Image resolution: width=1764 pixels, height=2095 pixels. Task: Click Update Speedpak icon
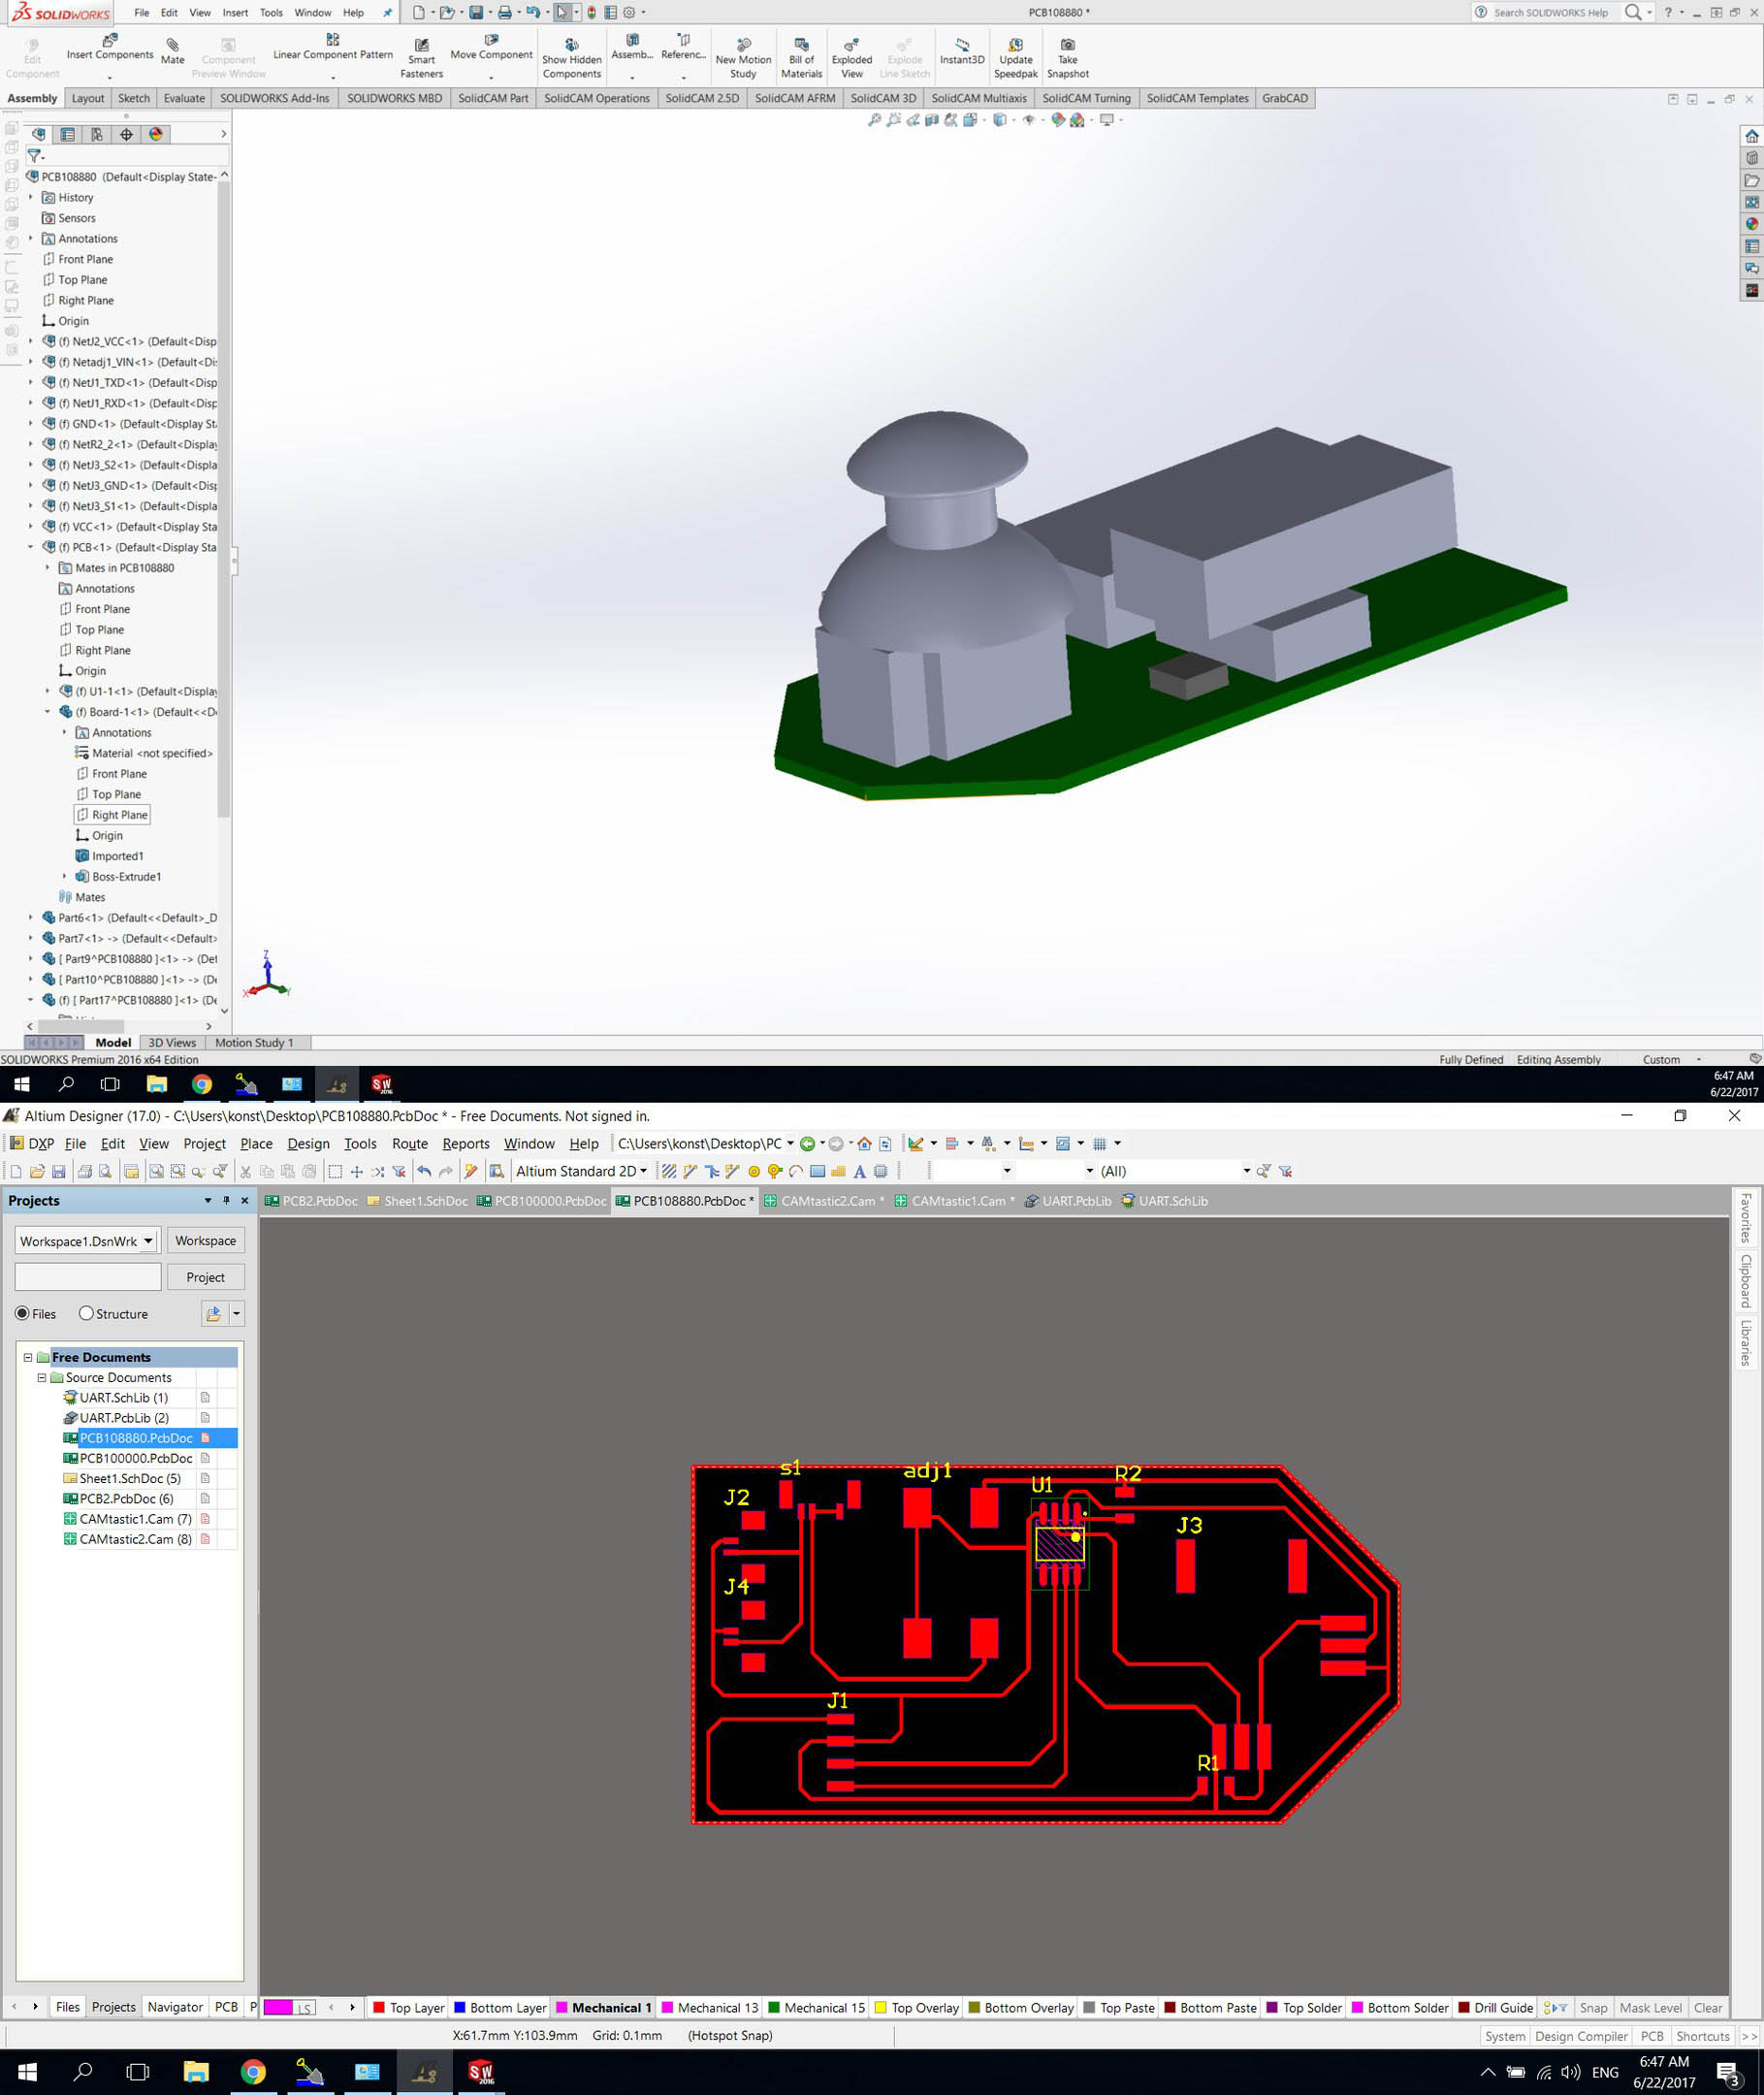[x=1016, y=58]
